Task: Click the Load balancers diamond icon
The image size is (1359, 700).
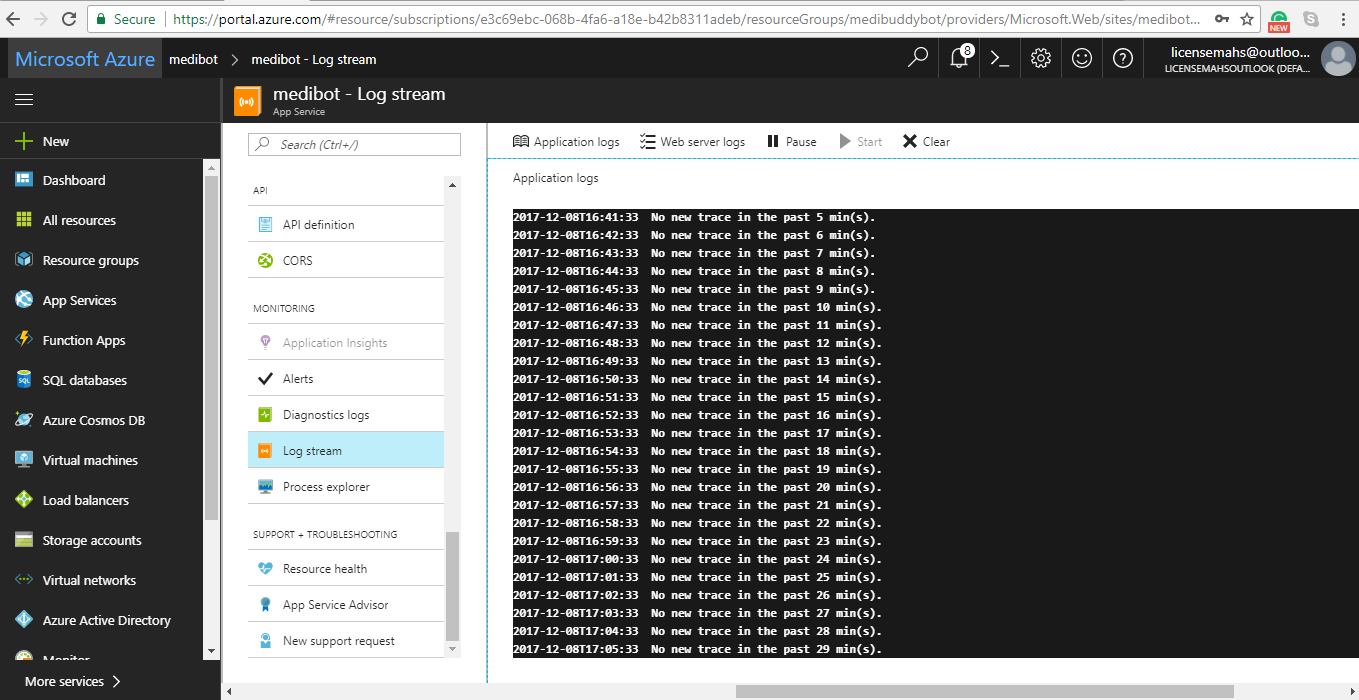Action: pos(24,500)
